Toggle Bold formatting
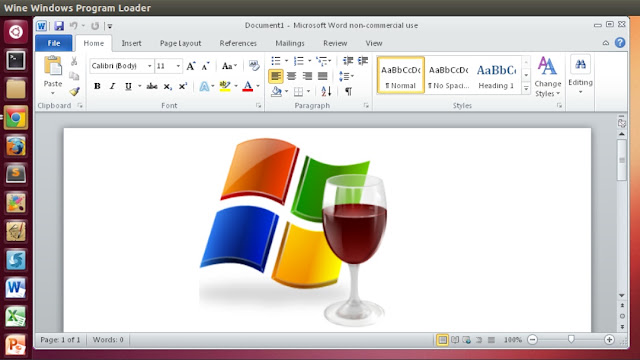 point(97,86)
